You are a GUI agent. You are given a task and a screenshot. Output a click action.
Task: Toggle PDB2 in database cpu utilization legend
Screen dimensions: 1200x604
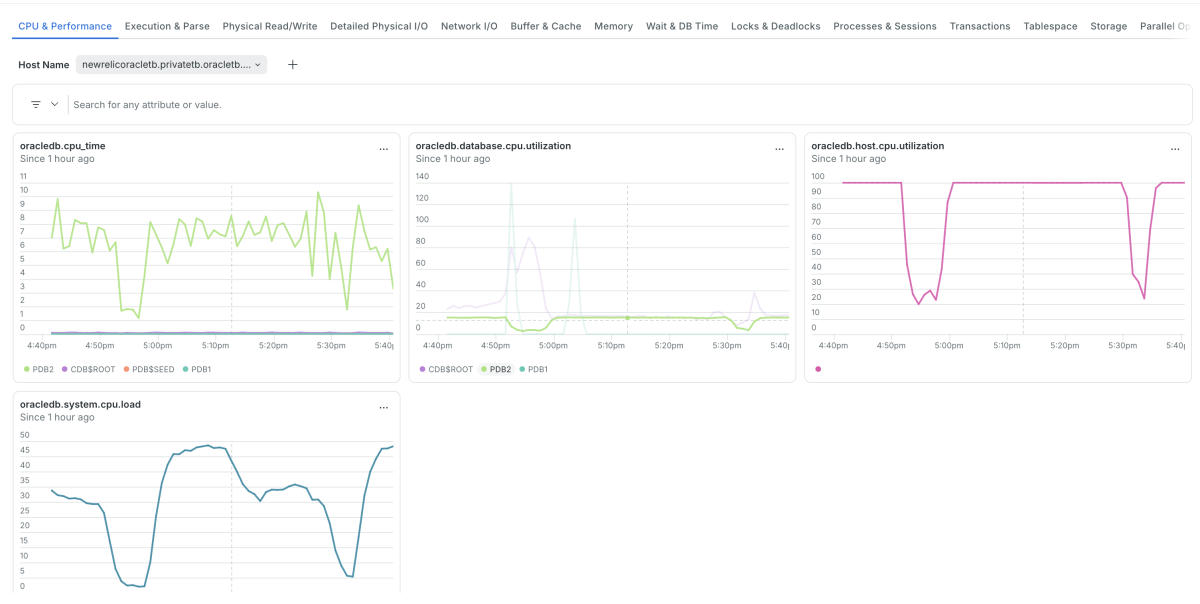point(496,369)
